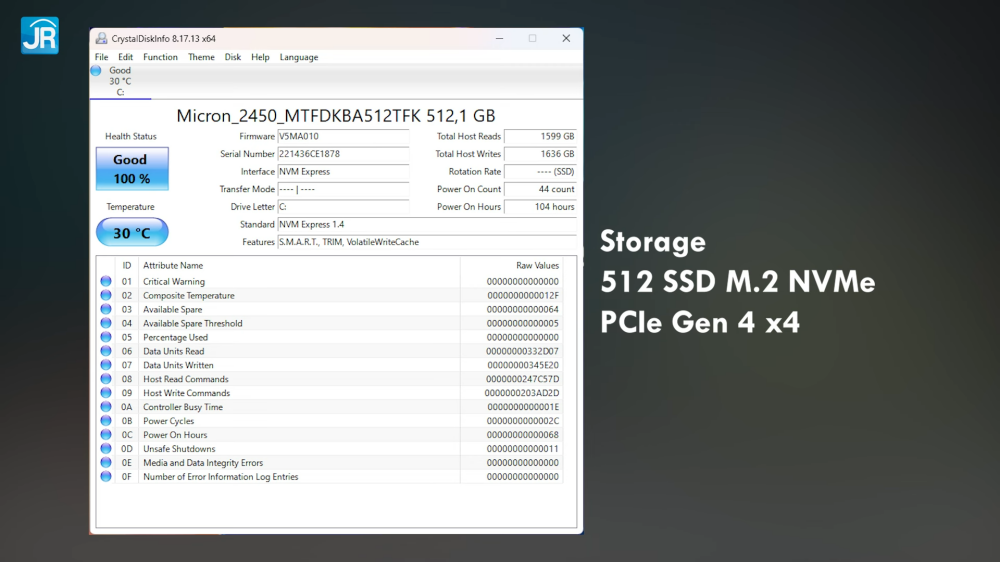Click raw value 0000000000012F
The height and width of the screenshot is (562, 1000).
pos(523,295)
